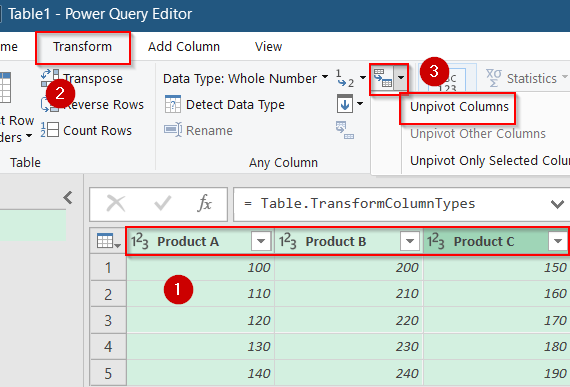
Task: Click the cell with value 150
Action: [x=496, y=267]
